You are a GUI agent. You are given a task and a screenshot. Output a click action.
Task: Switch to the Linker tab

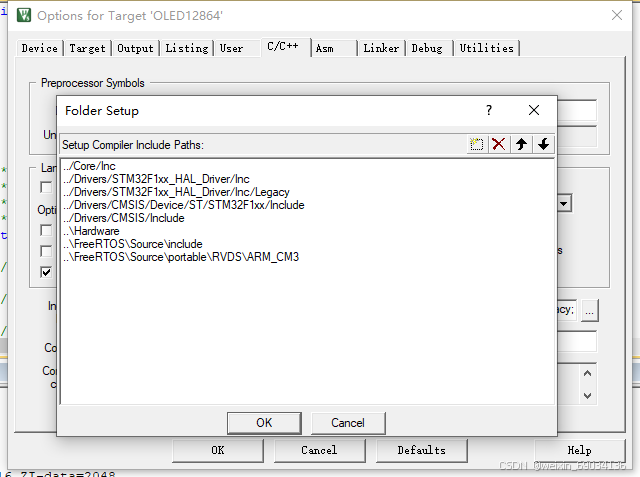click(381, 48)
